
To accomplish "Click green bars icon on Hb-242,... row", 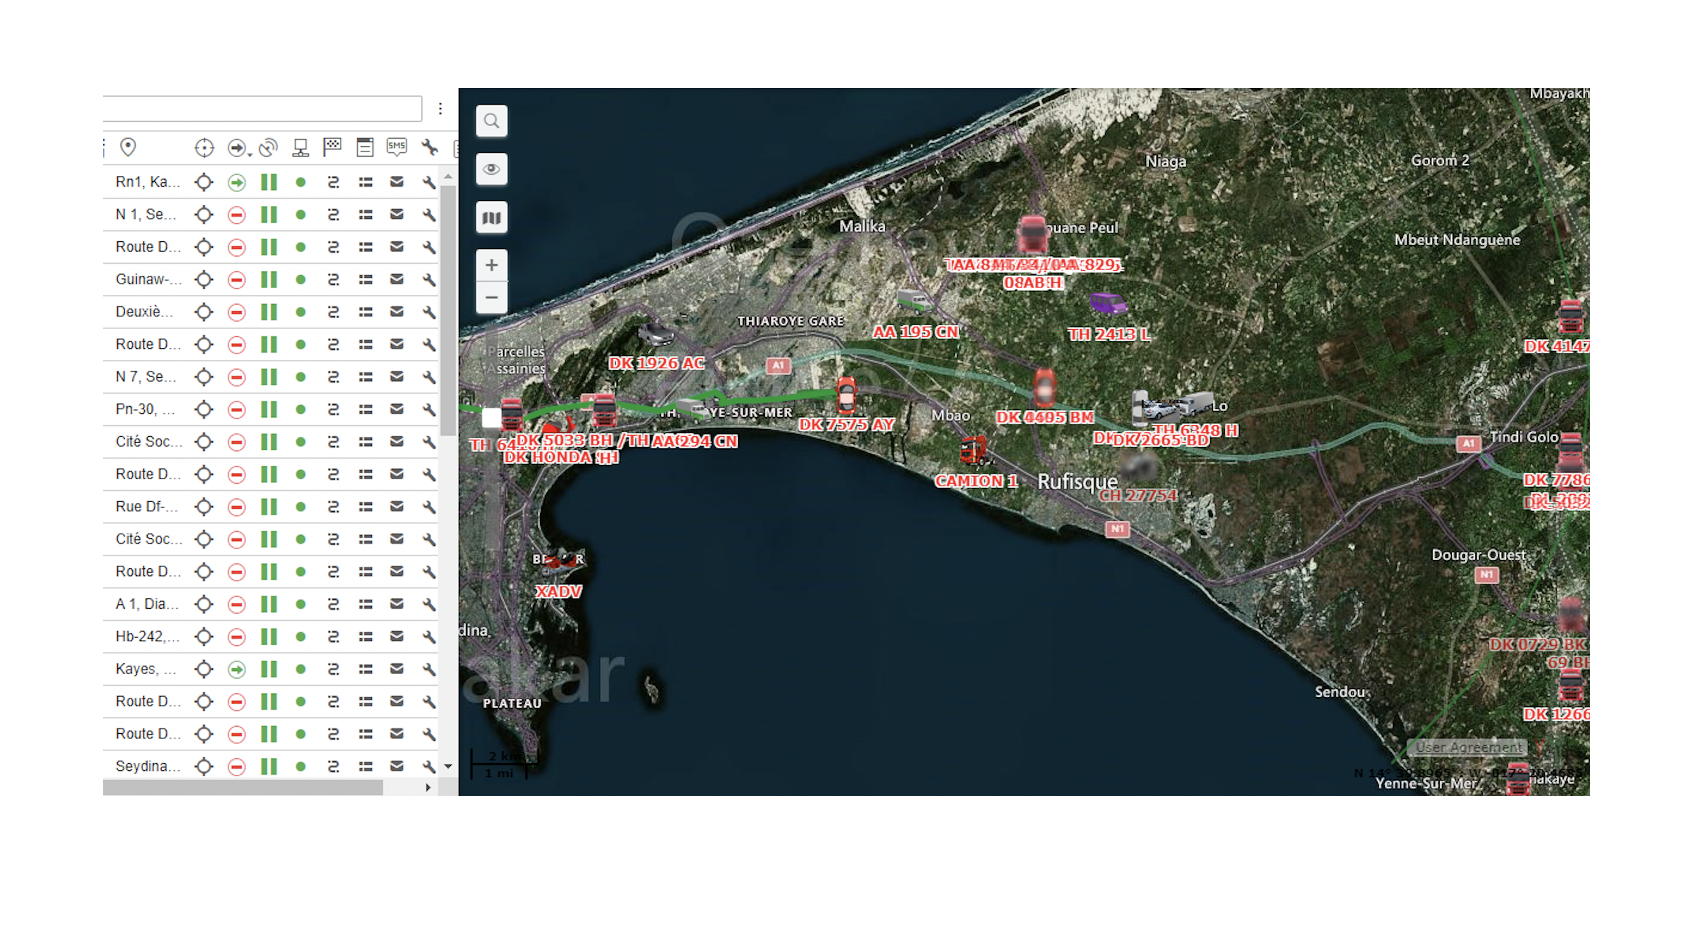I will (269, 636).
